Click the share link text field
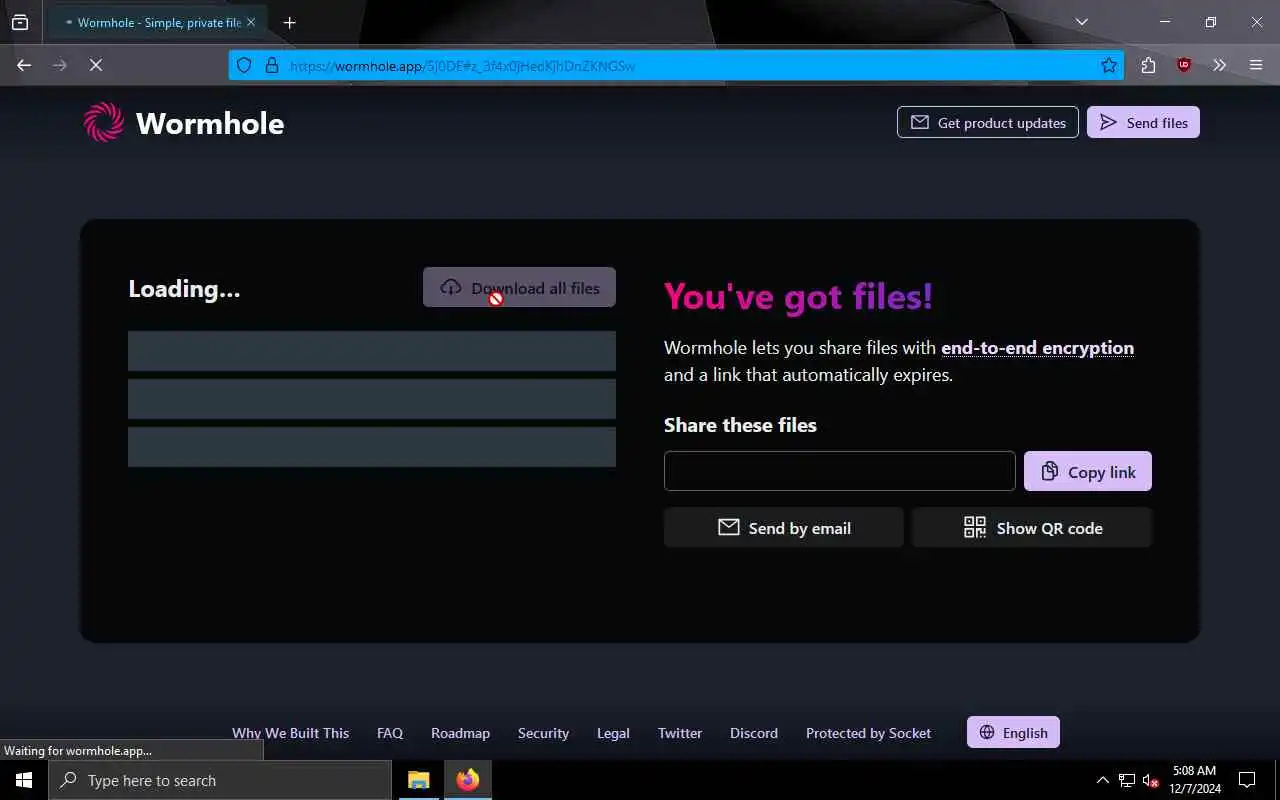The width and height of the screenshot is (1280, 800). (840, 471)
